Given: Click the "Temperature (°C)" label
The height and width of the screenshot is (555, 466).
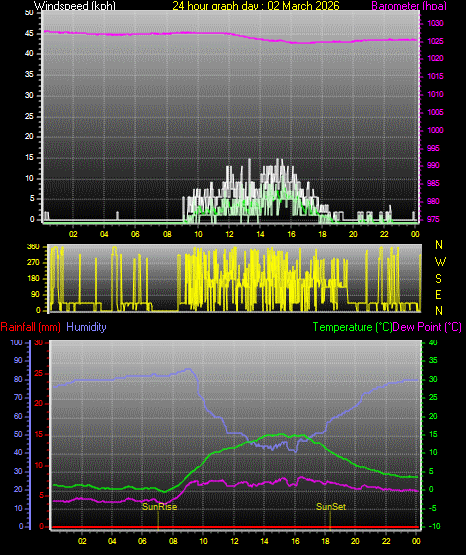Looking at the screenshot, I should [x=352, y=327].
